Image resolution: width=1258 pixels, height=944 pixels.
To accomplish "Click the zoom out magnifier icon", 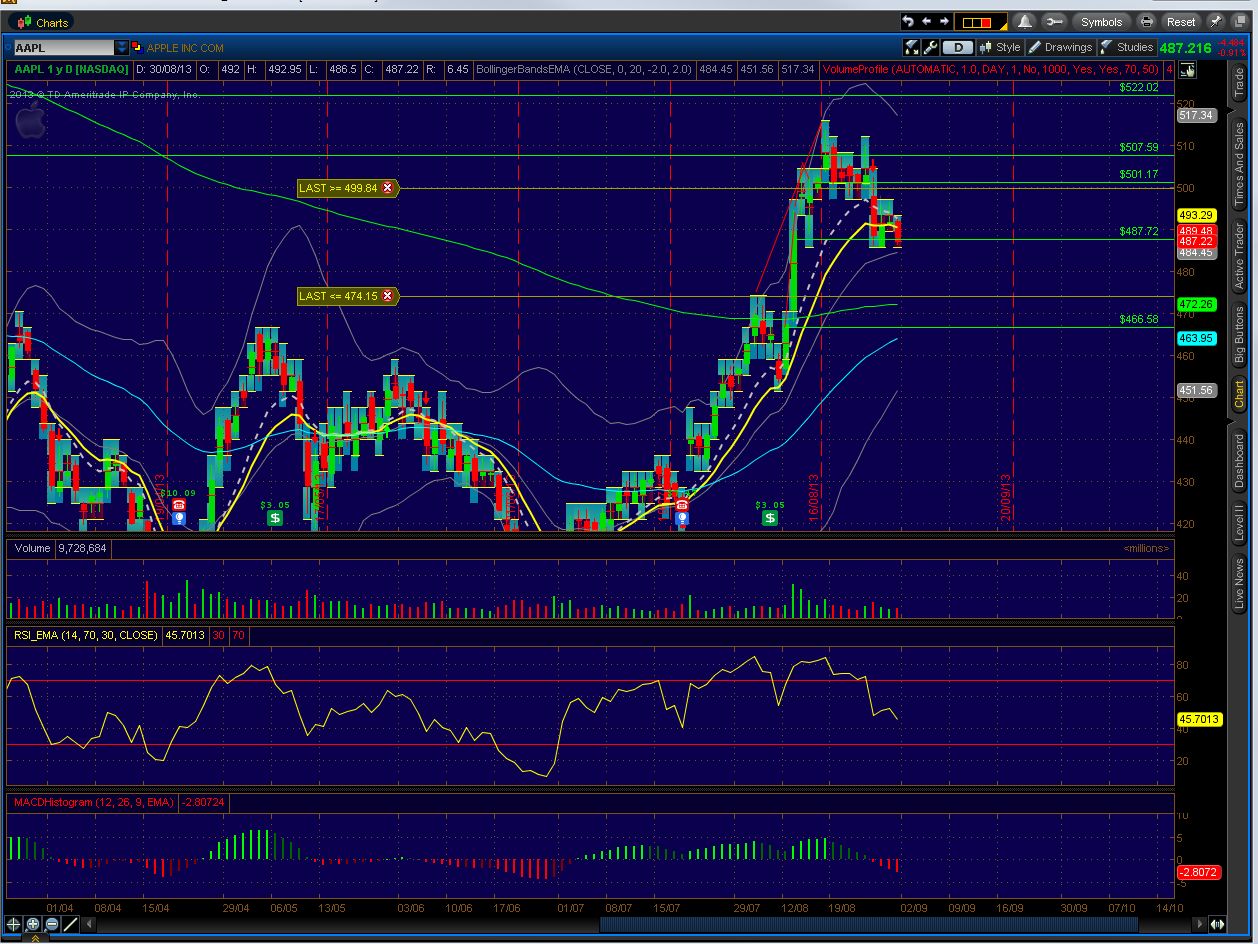I will (x=52, y=924).
